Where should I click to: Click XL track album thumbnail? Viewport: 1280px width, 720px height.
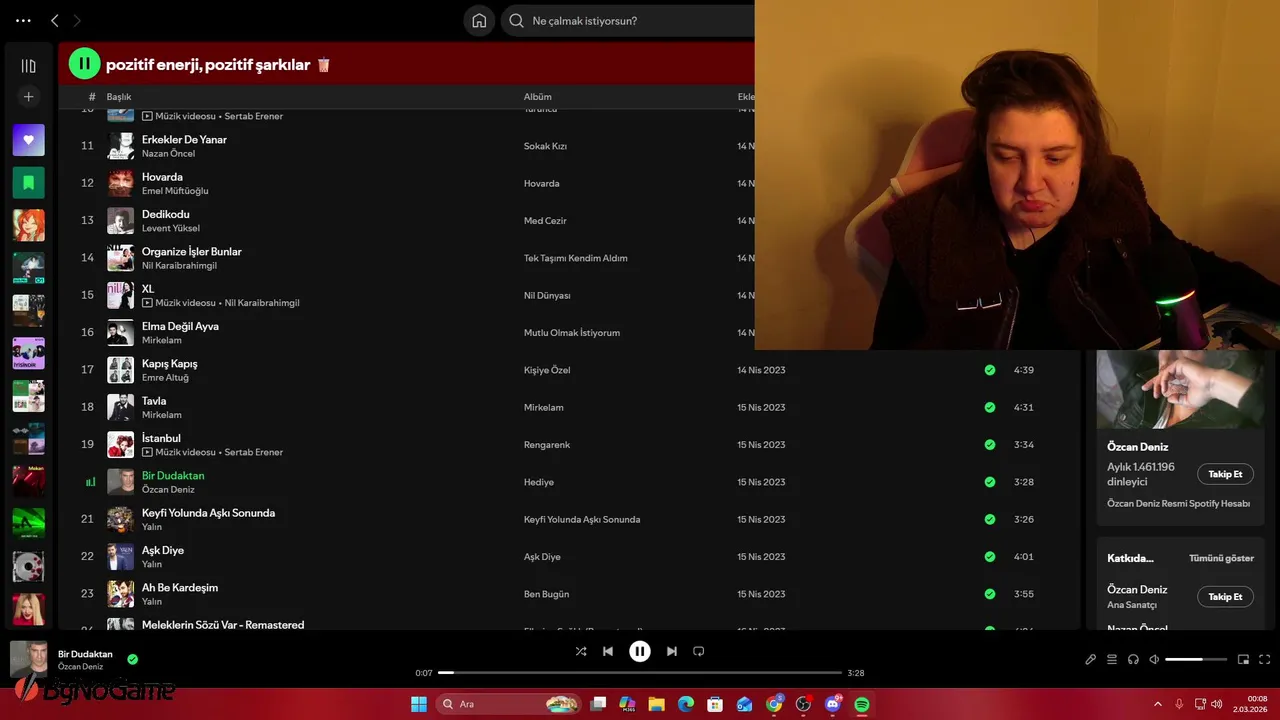(121, 295)
